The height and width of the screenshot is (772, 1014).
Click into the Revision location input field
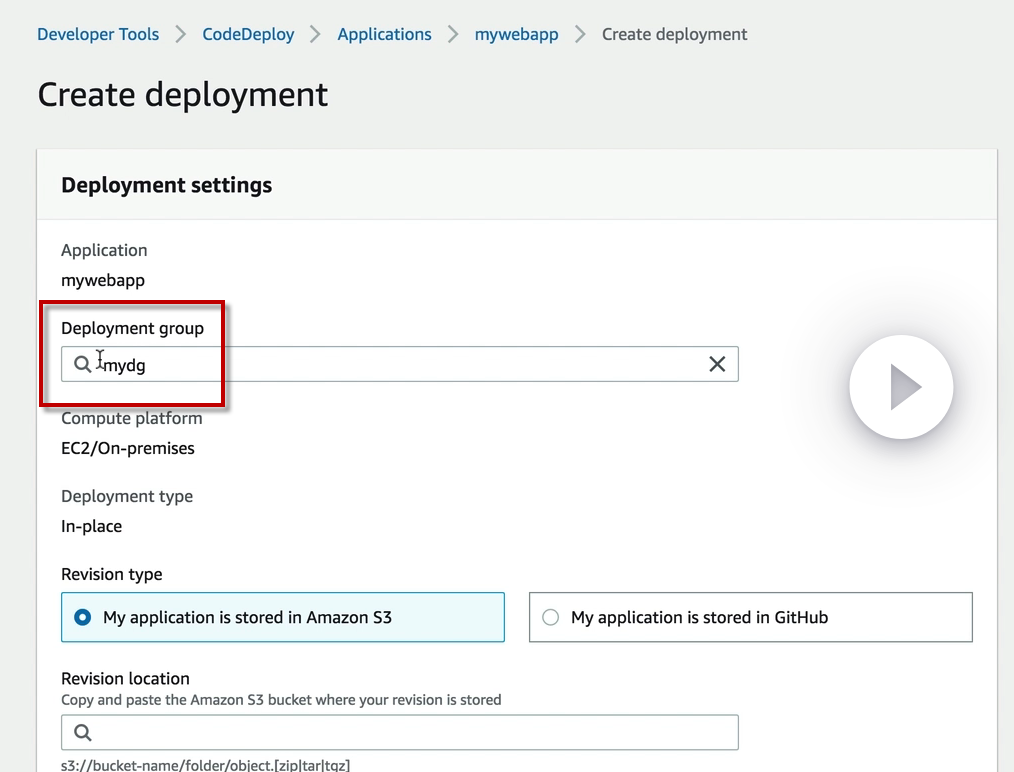coord(400,732)
